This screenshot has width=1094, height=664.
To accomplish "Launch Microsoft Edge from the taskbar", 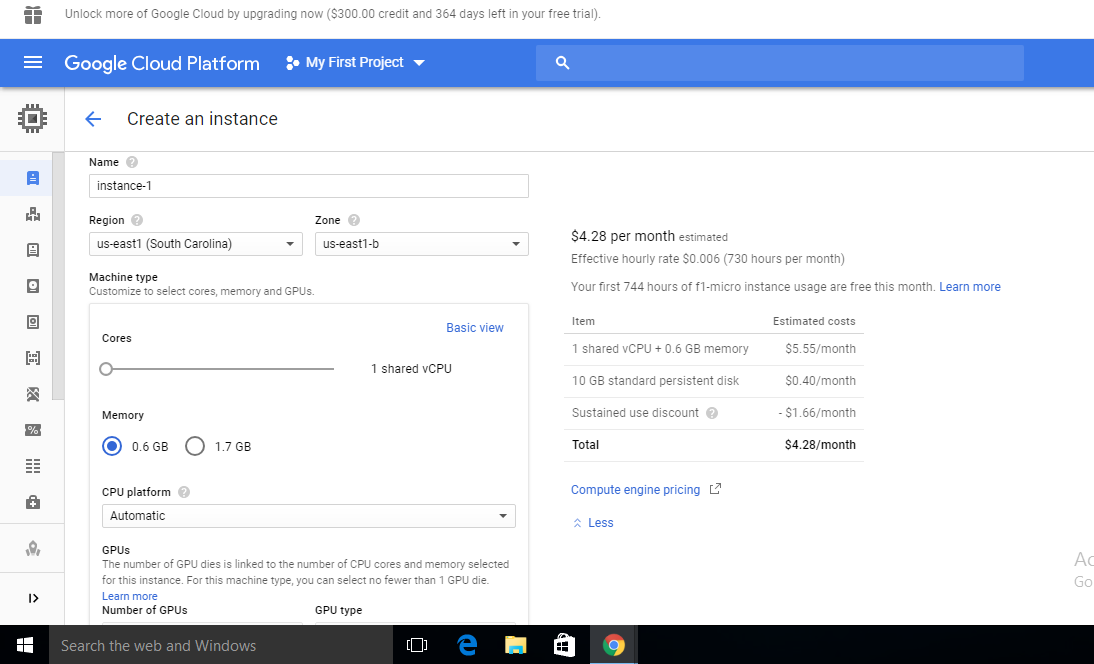I will pos(467,645).
